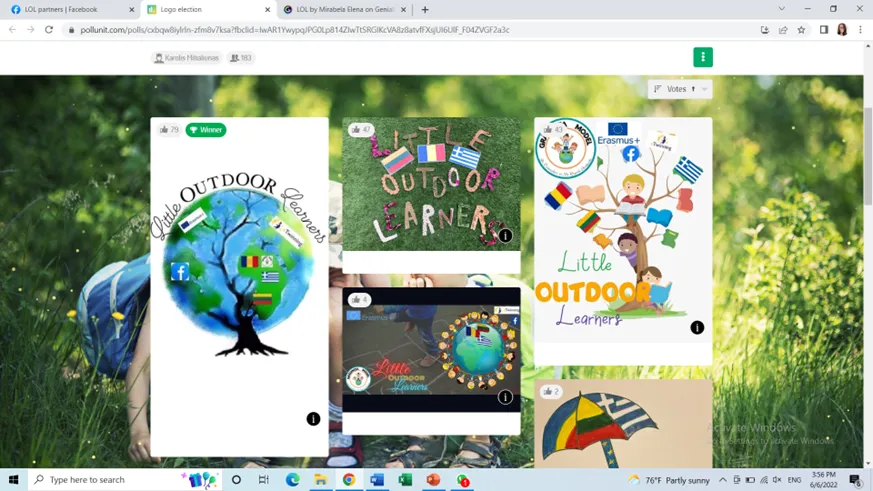The width and height of the screenshot is (873, 491).
Task: Switch to the LOL partners Facebook tab
Action: click(x=68, y=10)
